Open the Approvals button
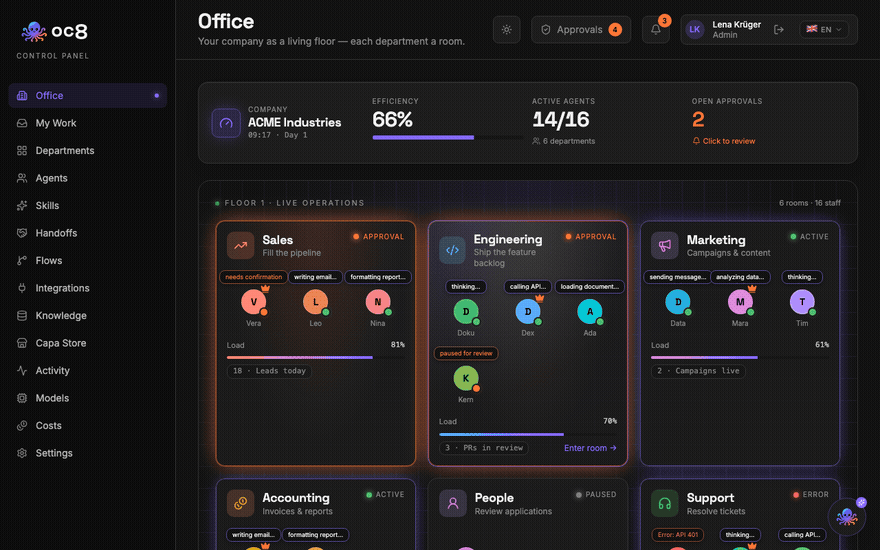Viewport: 880px width, 550px height. (x=581, y=30)
